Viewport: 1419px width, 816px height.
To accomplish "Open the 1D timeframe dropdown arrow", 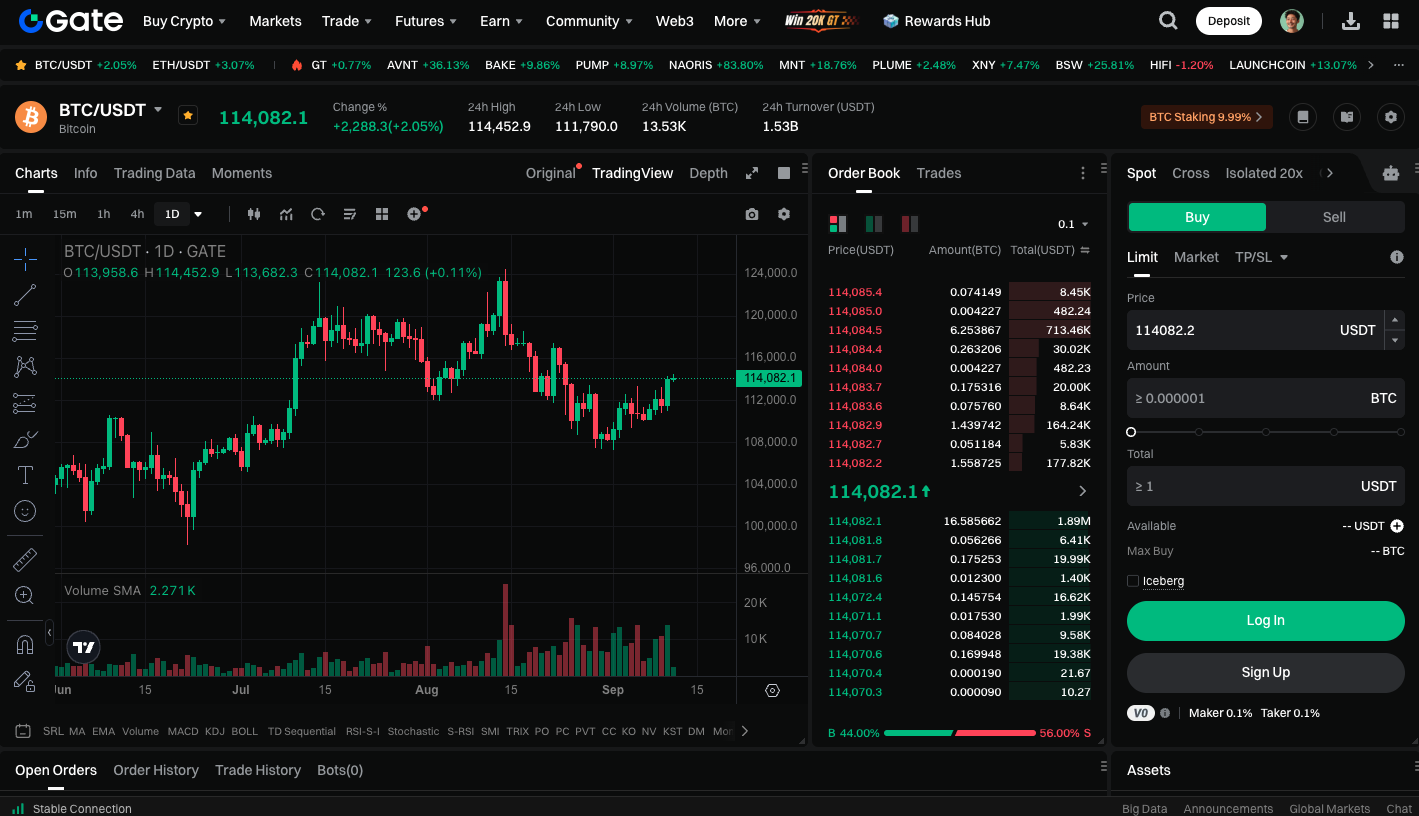I will (198, 214).
